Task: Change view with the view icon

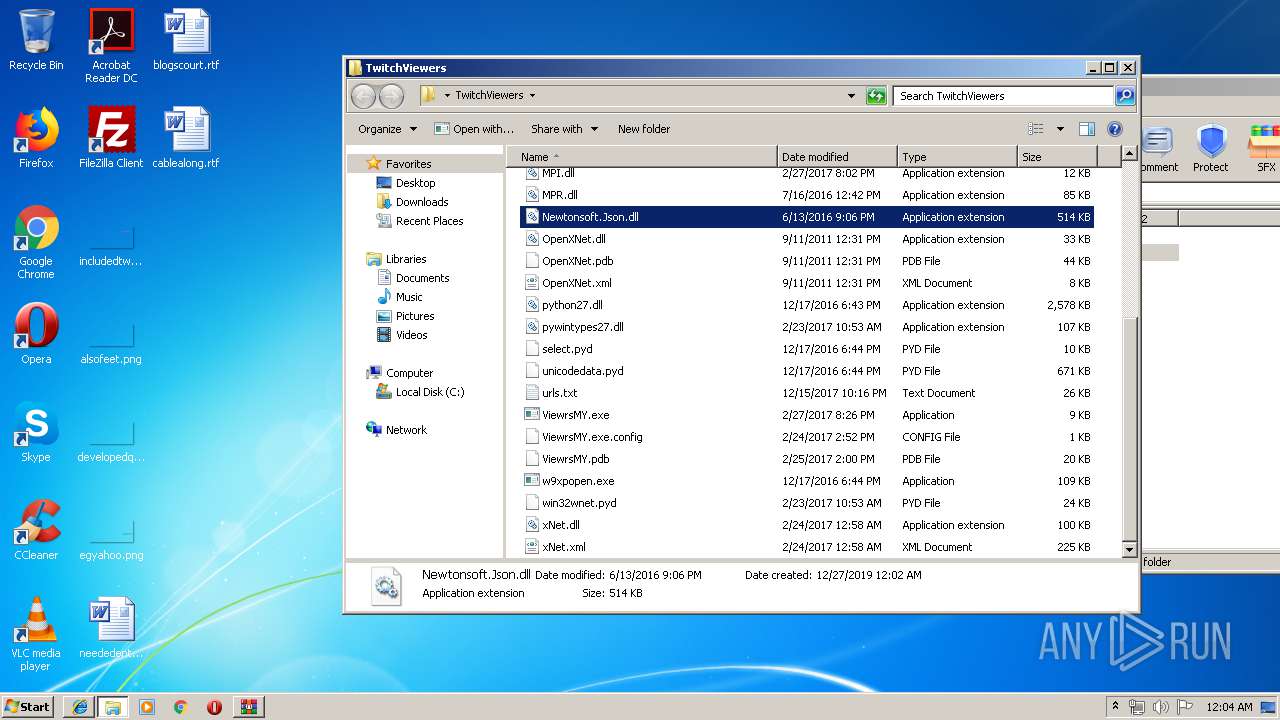Action: click(x=1036, y=129)
